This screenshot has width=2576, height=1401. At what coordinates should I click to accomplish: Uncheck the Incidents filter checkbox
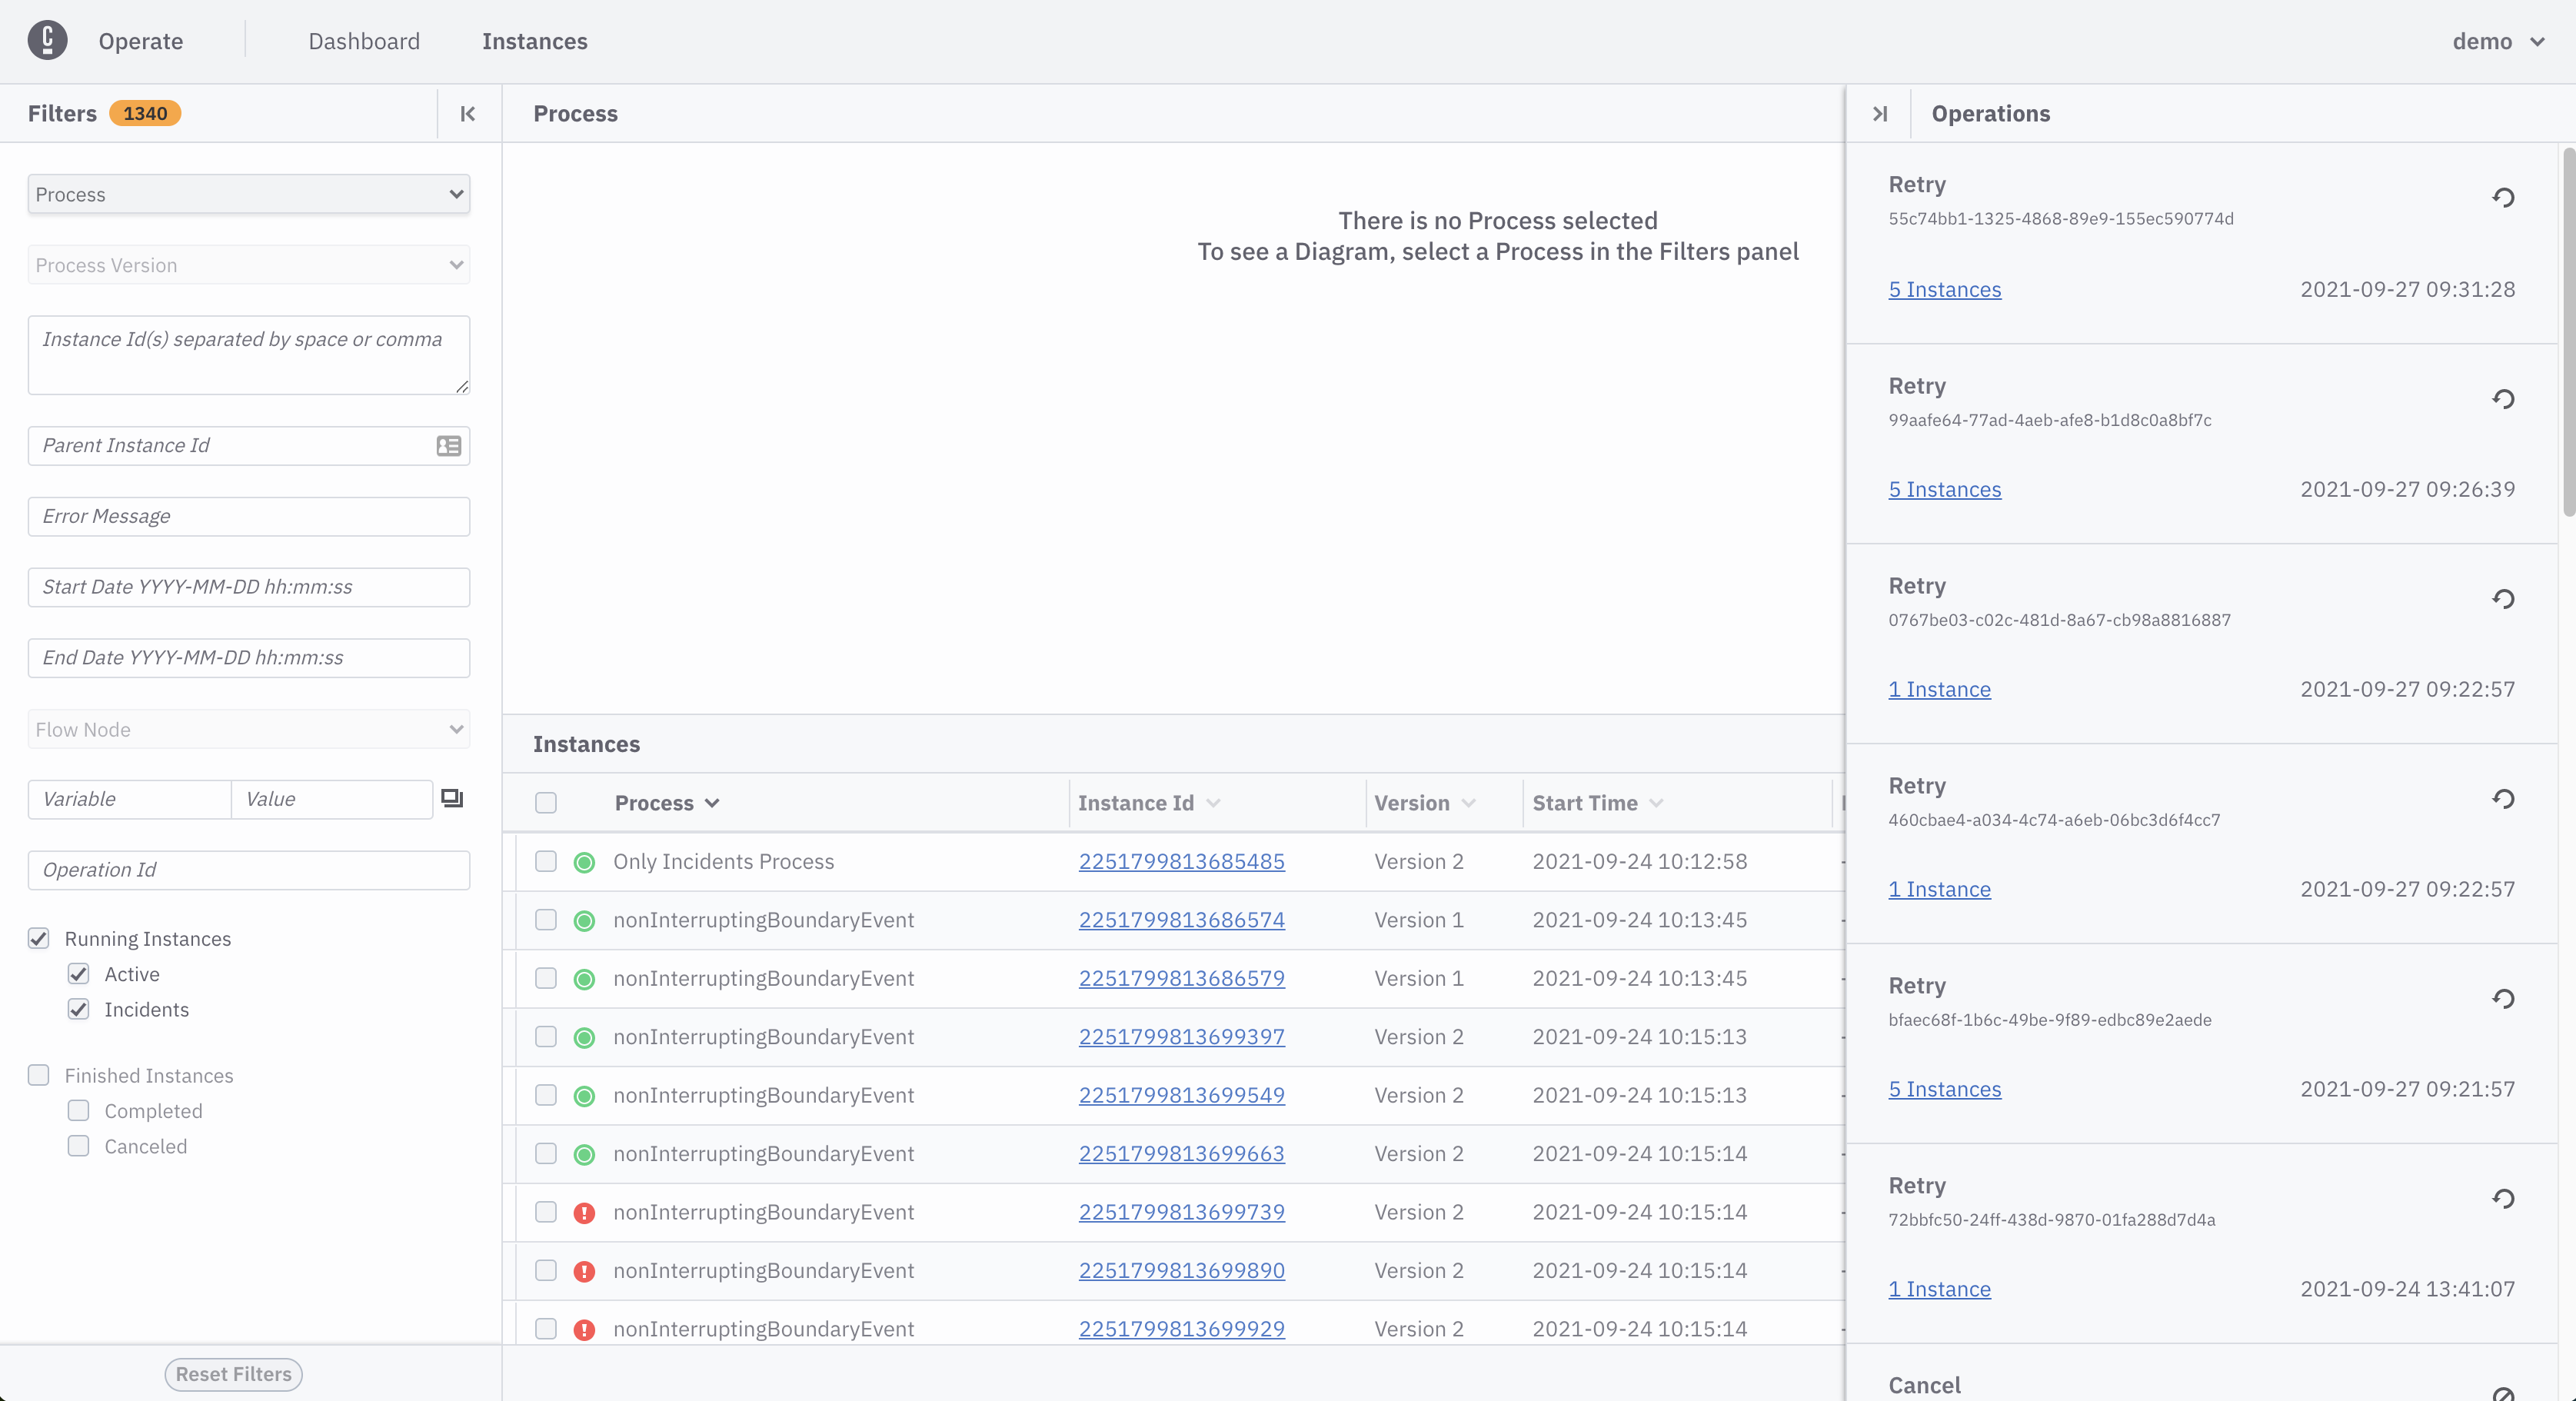(x=78, y=1009)
